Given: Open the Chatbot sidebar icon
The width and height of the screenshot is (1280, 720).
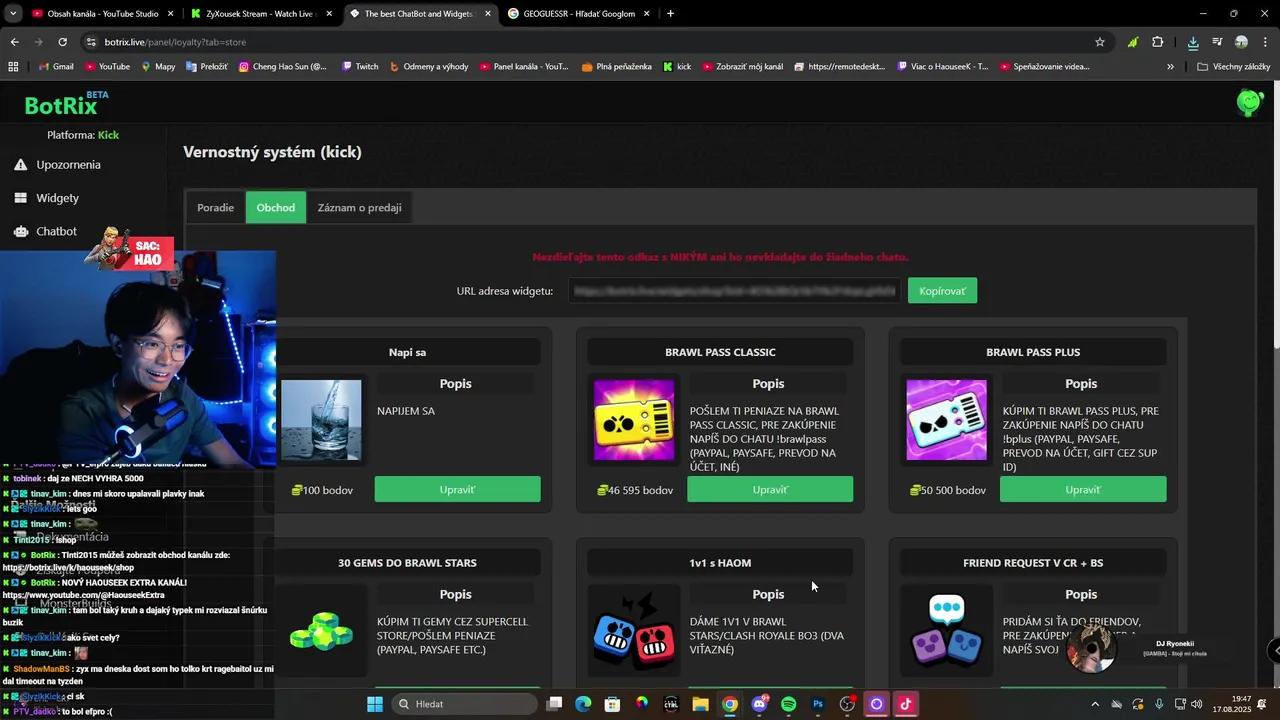Looking at the screenshot, I should click(20, 231).
